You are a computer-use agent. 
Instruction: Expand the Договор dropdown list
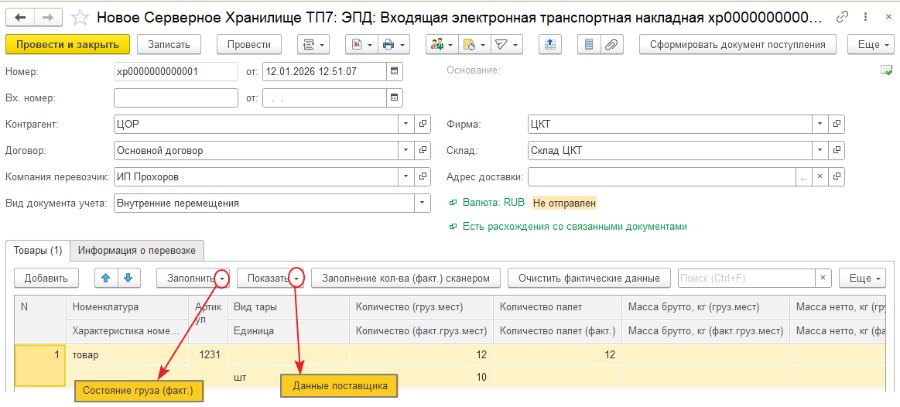[x=406, y=150]
